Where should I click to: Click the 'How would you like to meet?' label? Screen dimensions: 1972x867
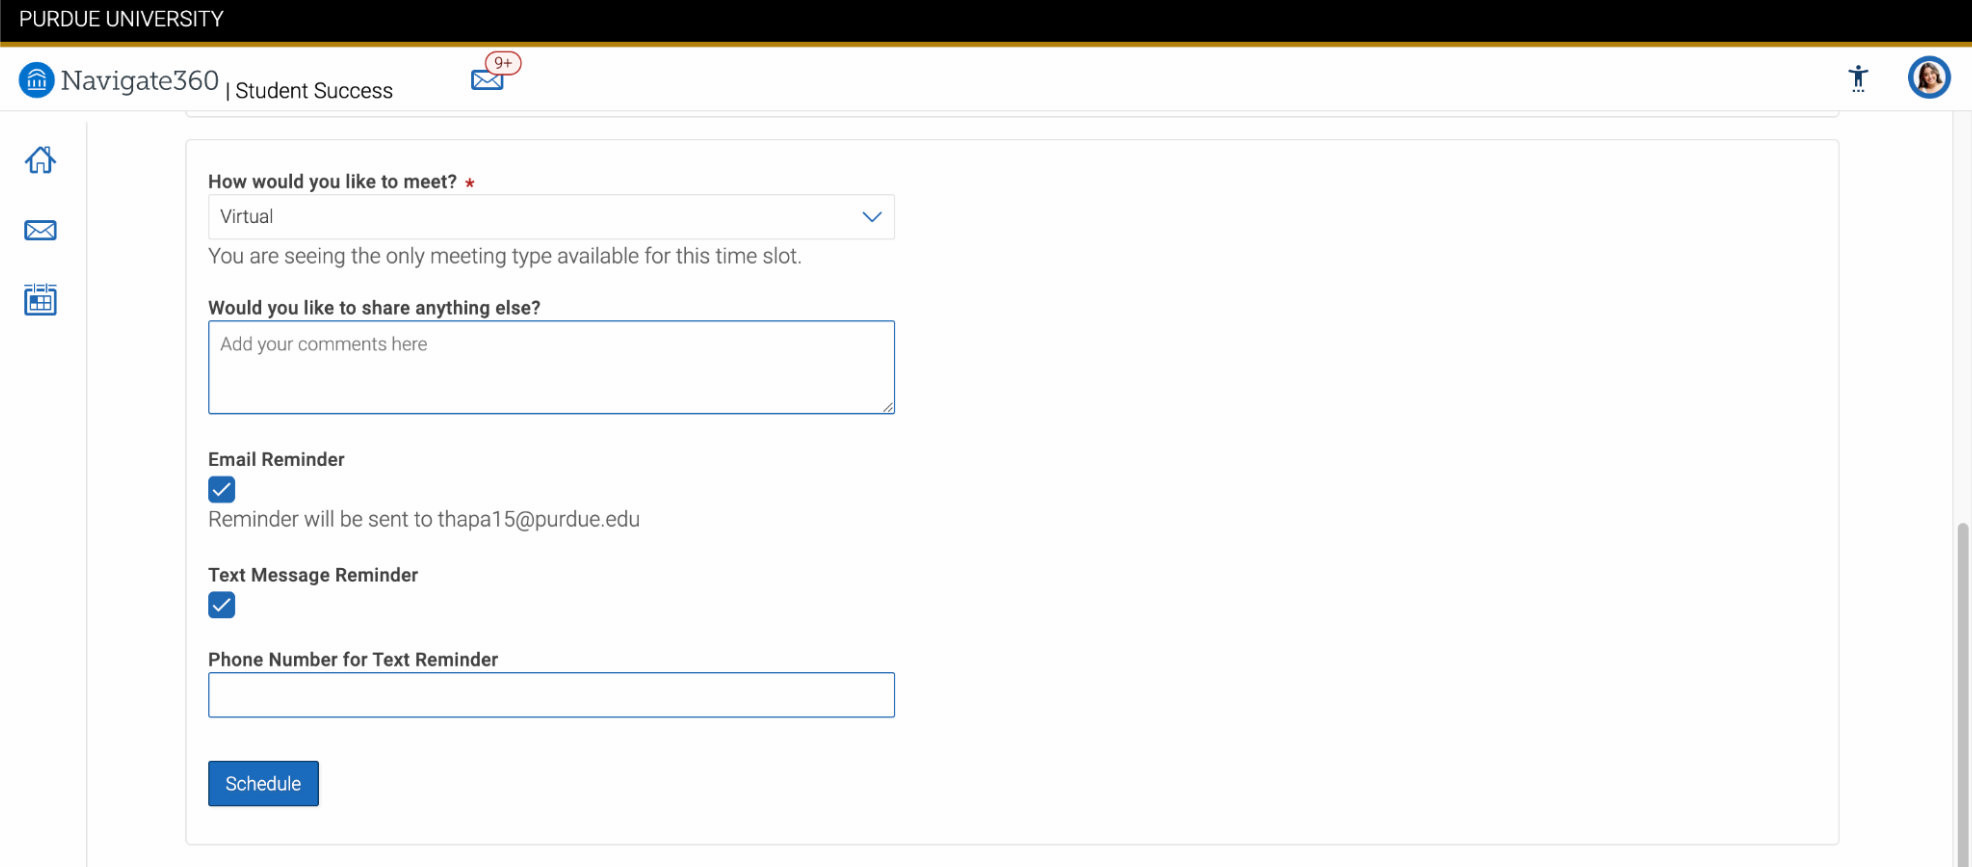coord(332,182)
